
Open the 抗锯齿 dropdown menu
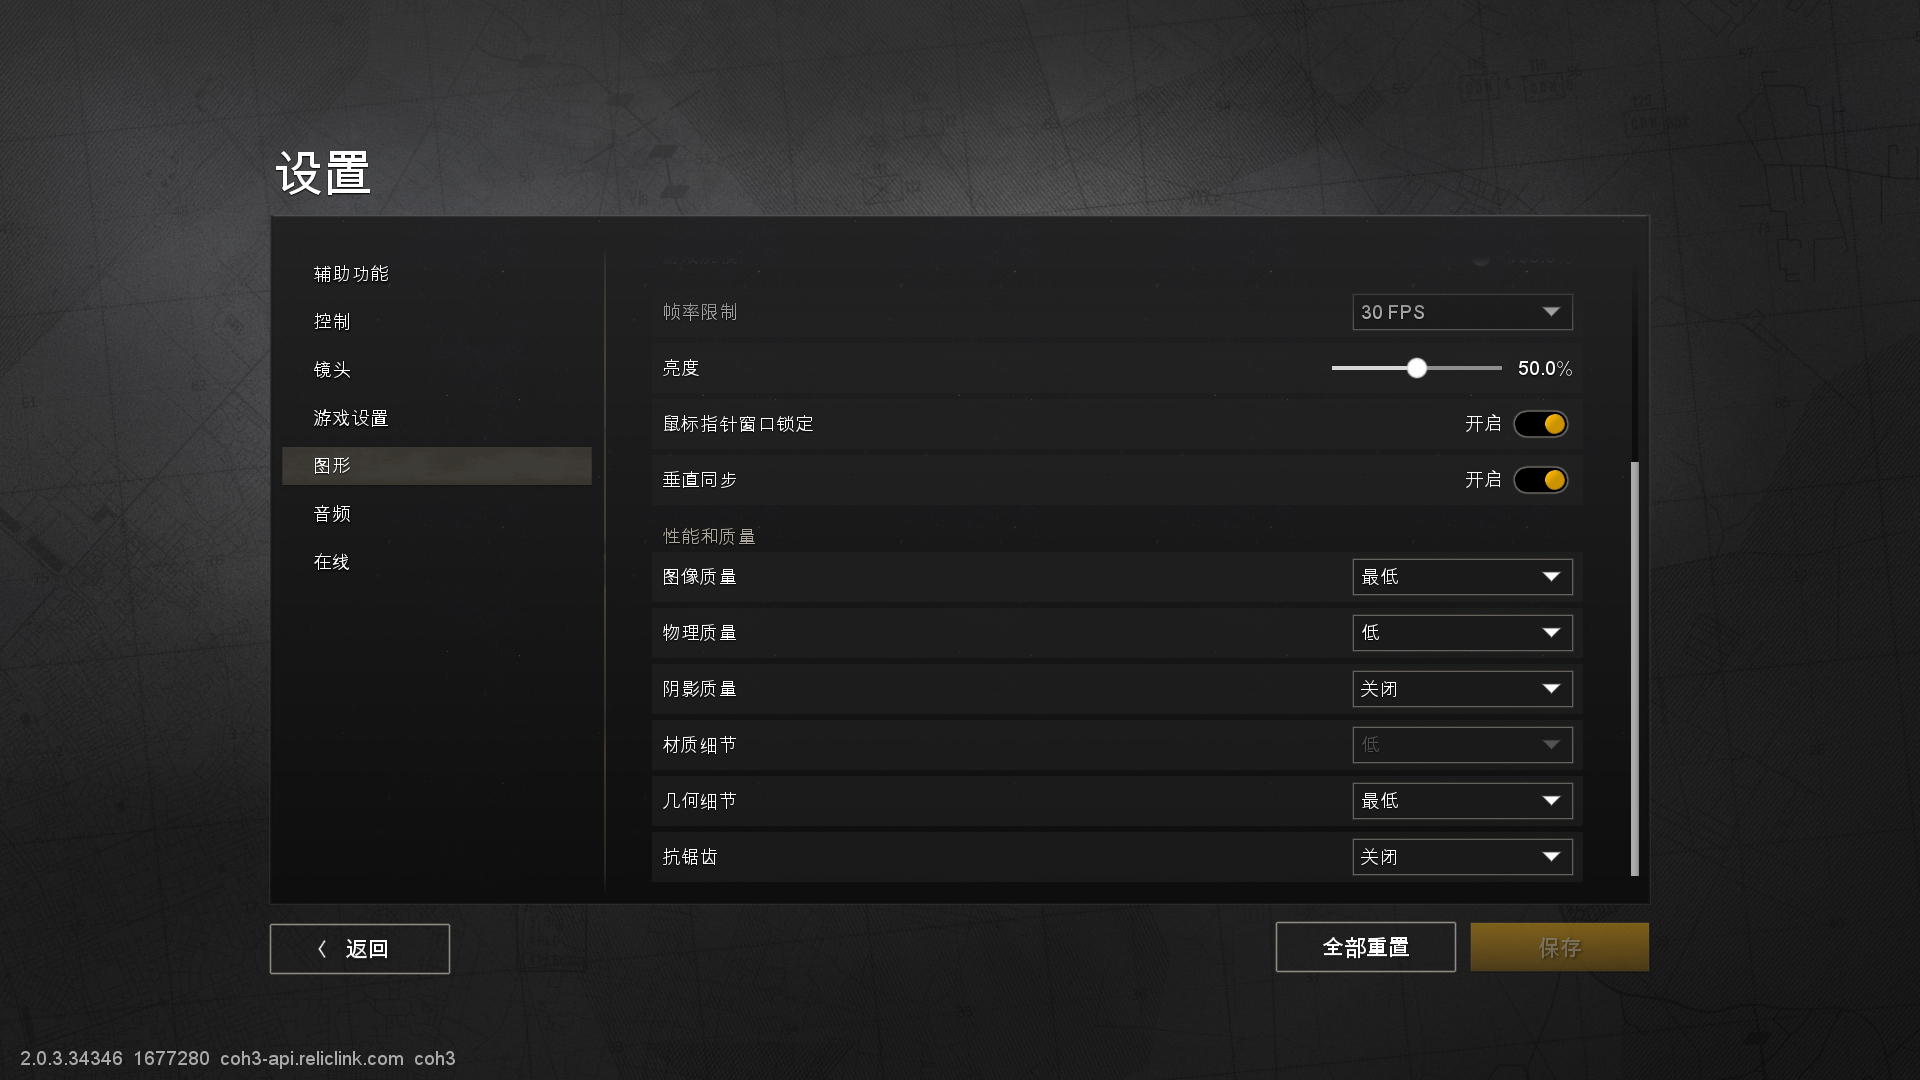pos(1462,857)
